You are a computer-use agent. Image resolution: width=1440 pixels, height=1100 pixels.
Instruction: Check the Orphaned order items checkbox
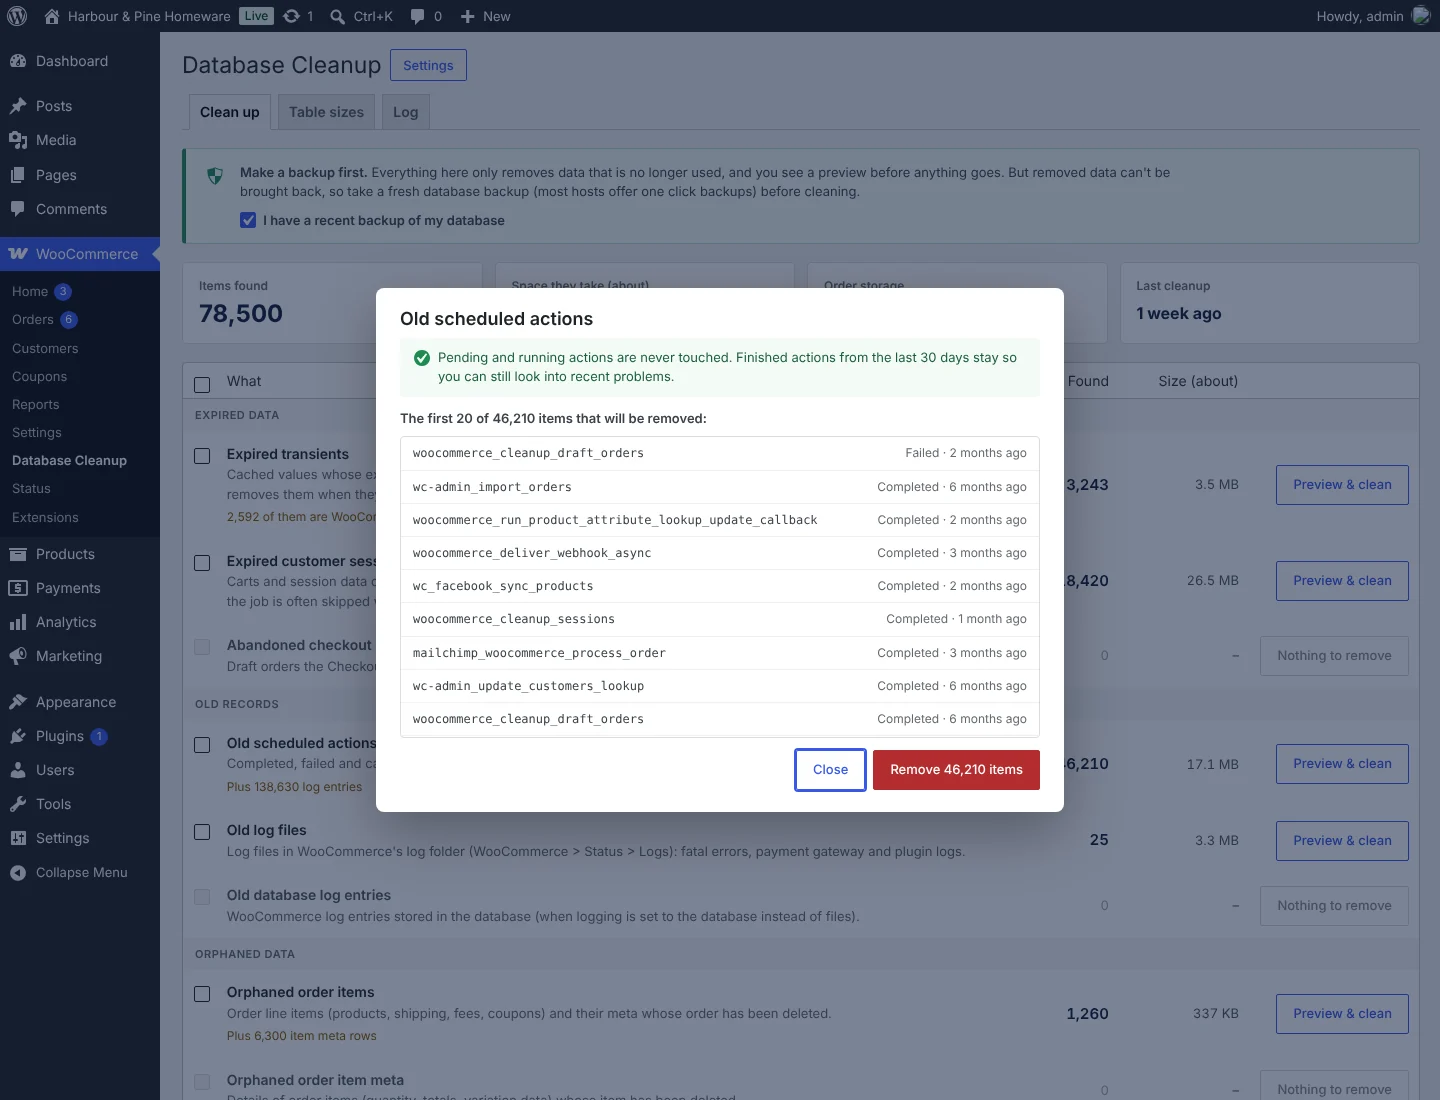click(x=202, y=994)
